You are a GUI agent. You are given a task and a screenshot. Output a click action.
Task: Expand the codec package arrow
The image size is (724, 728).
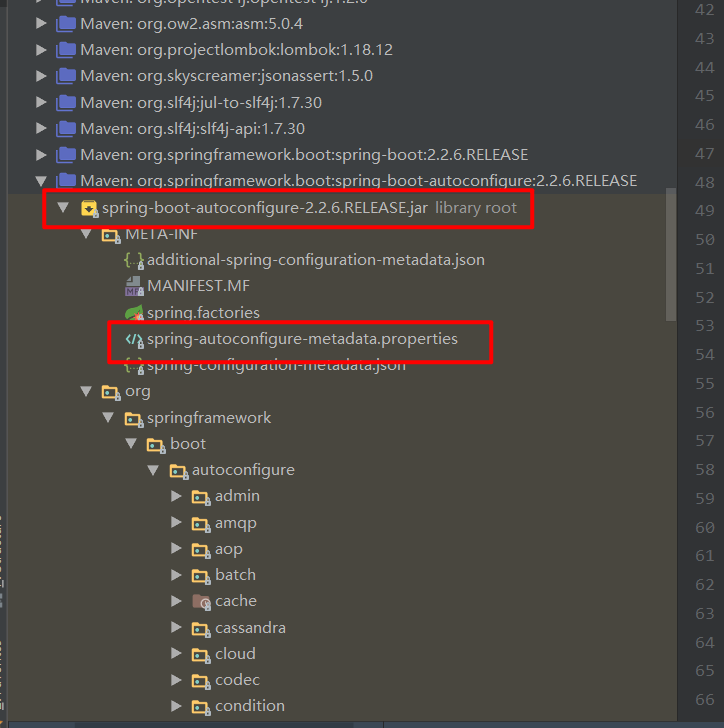tap(176, 680)
